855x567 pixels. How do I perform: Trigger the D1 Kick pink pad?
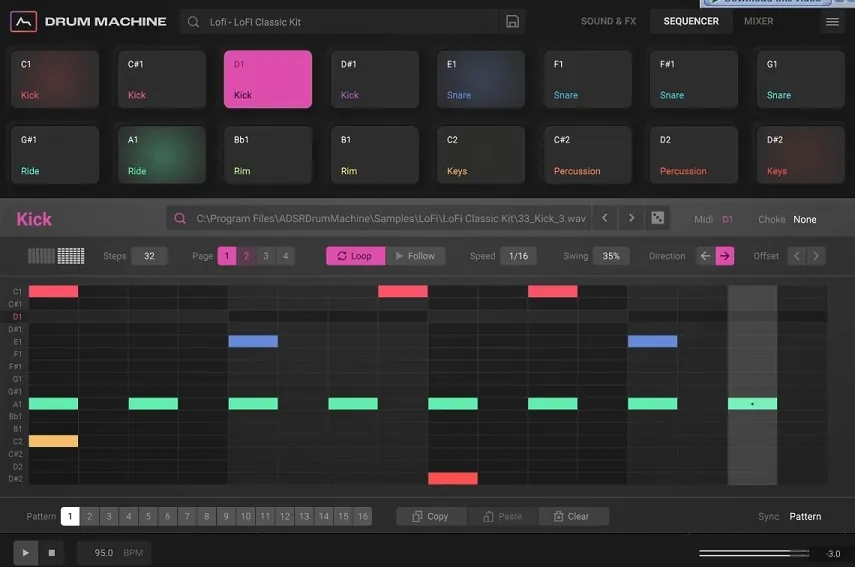[x=268, y=79]
